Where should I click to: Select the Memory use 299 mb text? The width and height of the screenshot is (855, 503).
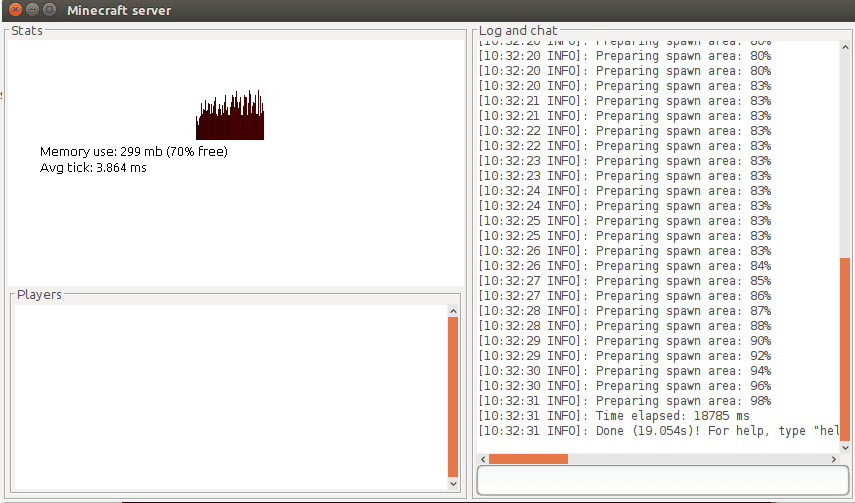(x=133, y=152)
